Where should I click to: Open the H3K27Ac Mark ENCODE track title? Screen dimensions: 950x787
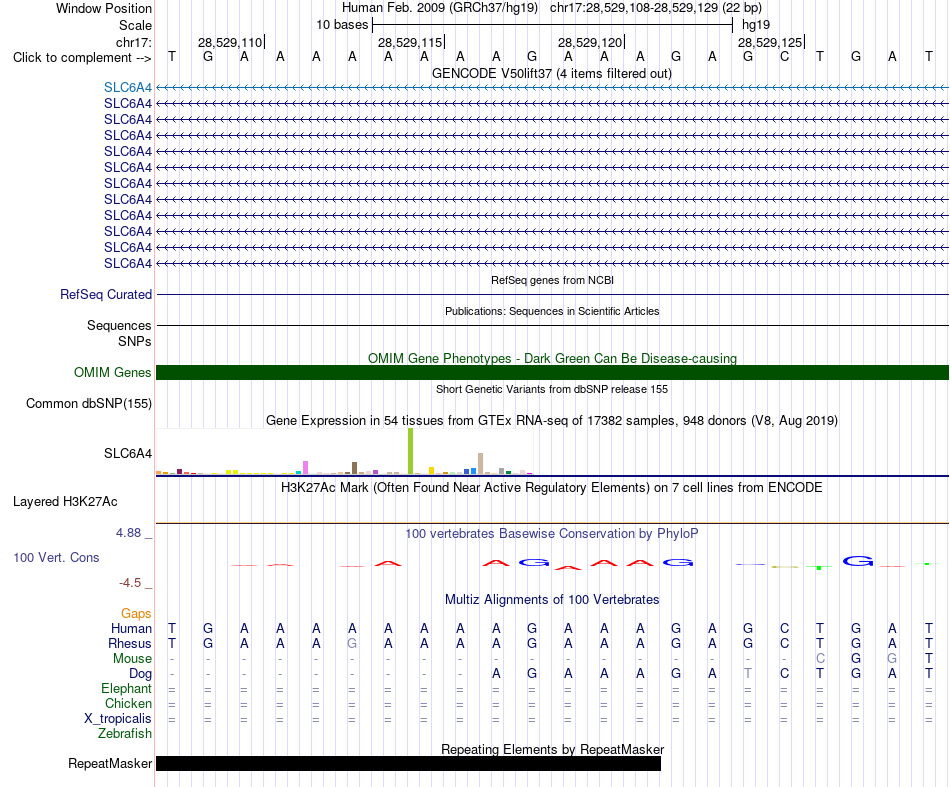[551, 488]
